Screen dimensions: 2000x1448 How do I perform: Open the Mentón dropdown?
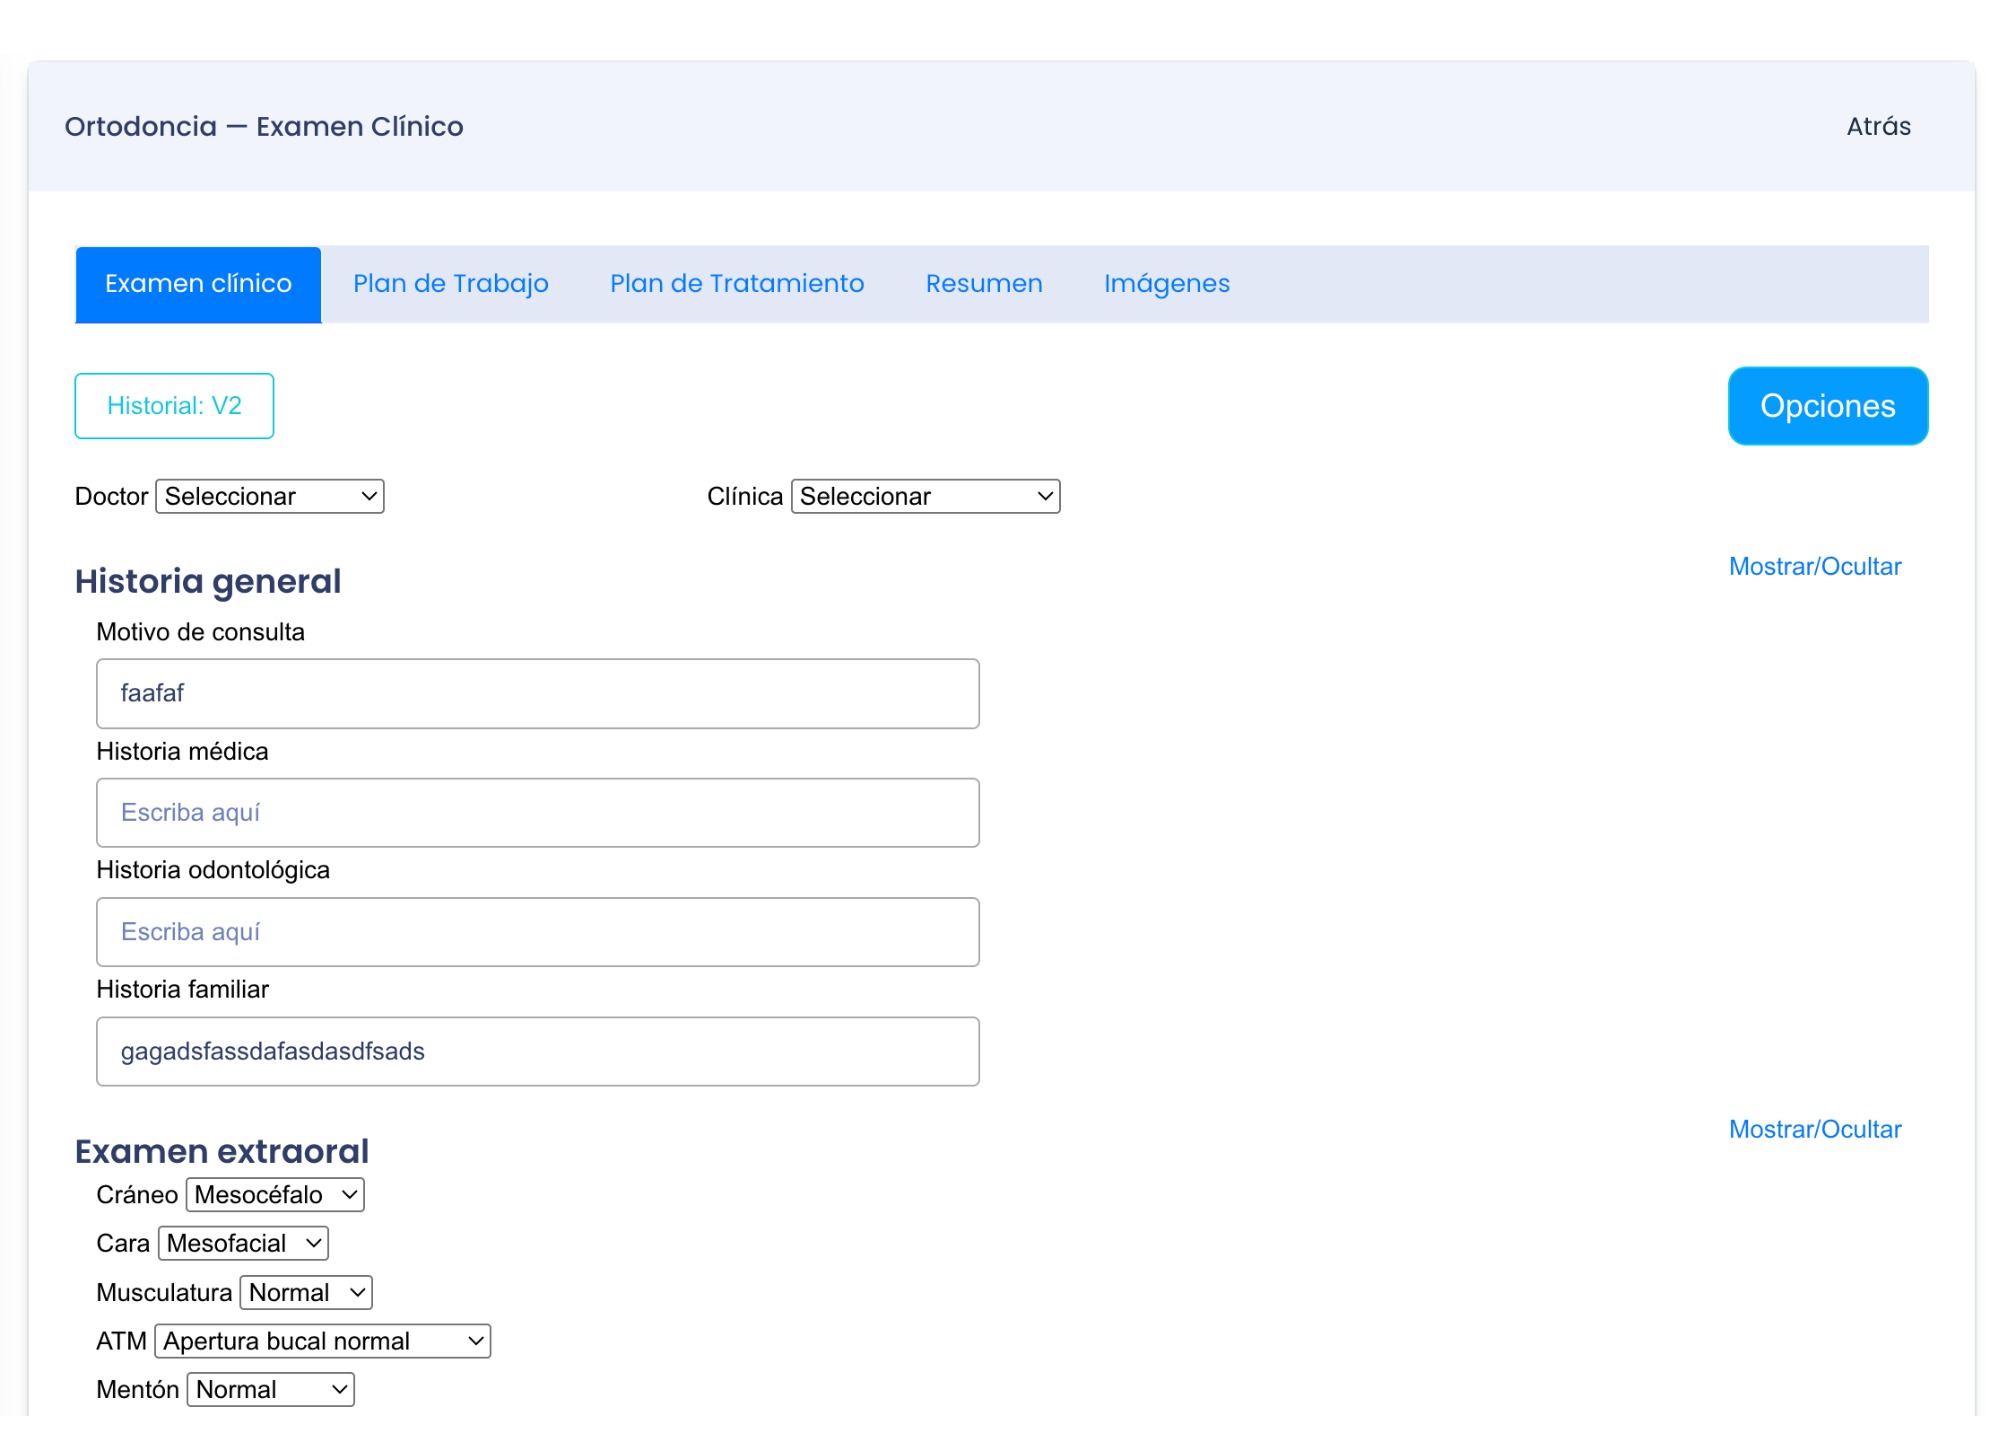pos(270,1390)
